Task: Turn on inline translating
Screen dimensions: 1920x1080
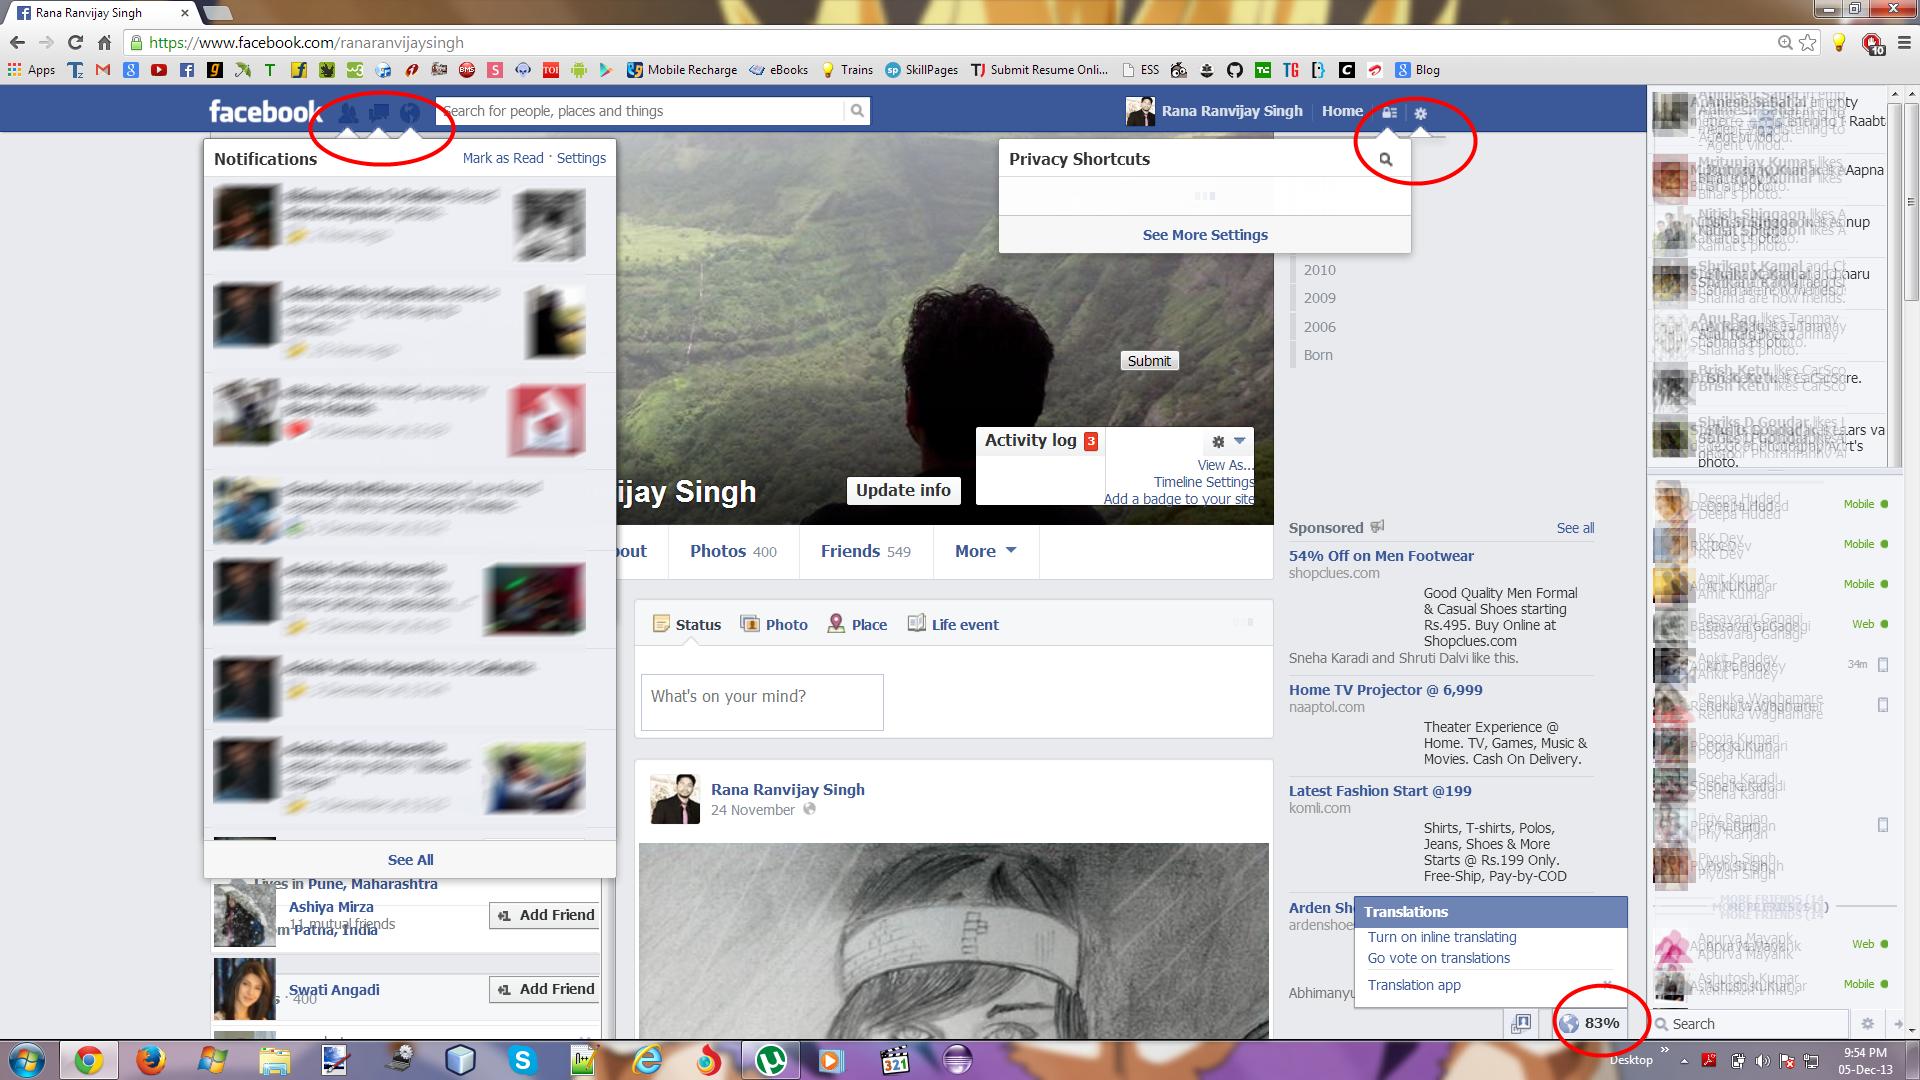Action: click(1441, 937)
